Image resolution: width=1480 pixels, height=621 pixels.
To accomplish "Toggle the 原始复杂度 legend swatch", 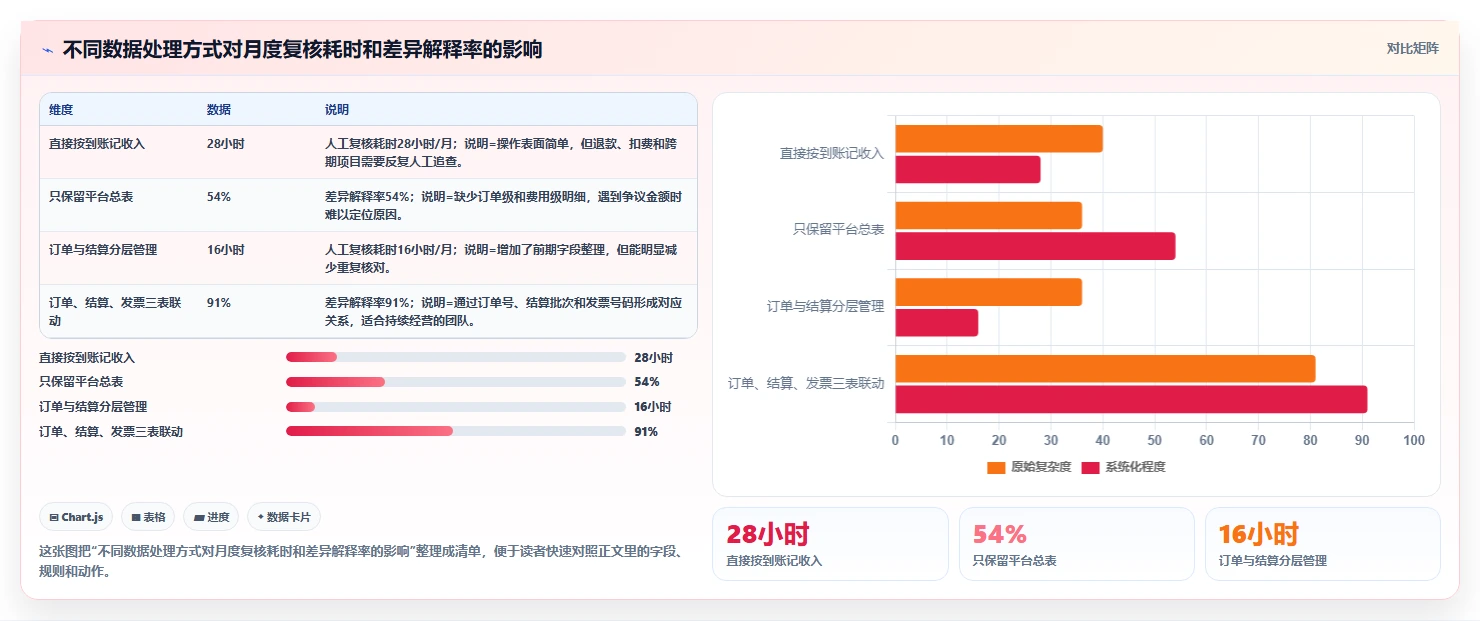I will click(x=995, y=467).
